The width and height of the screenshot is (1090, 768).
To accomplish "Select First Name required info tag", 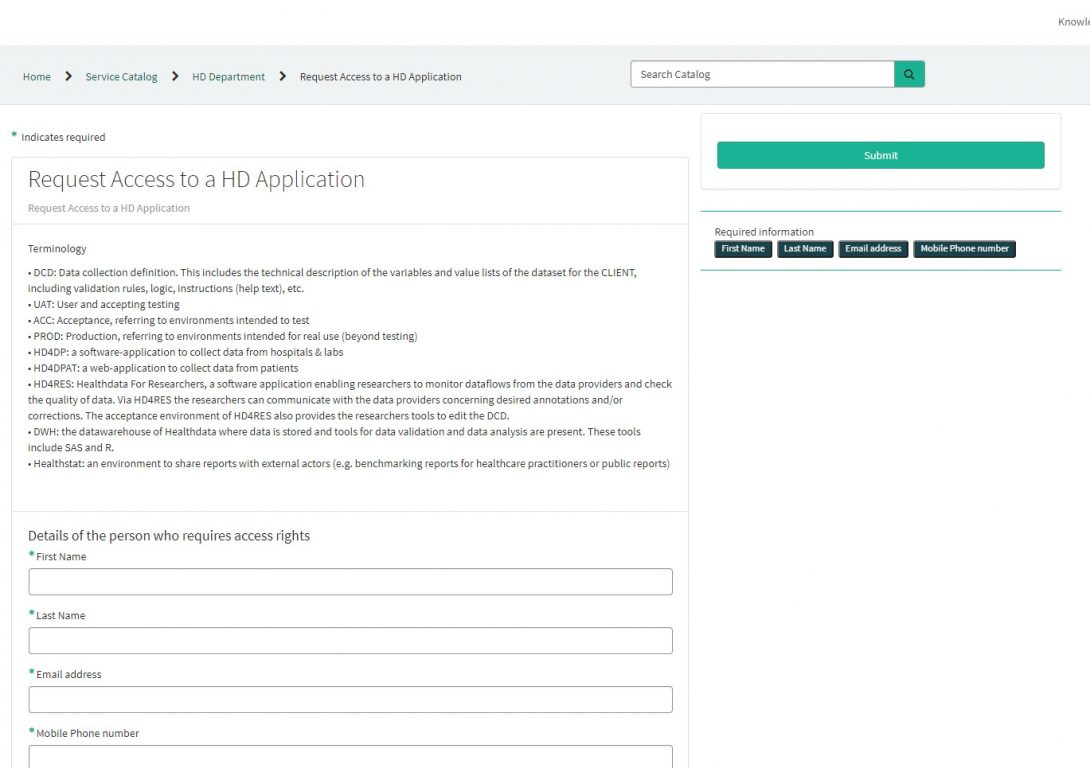I will pyautogui.click(x=743, y=249).
